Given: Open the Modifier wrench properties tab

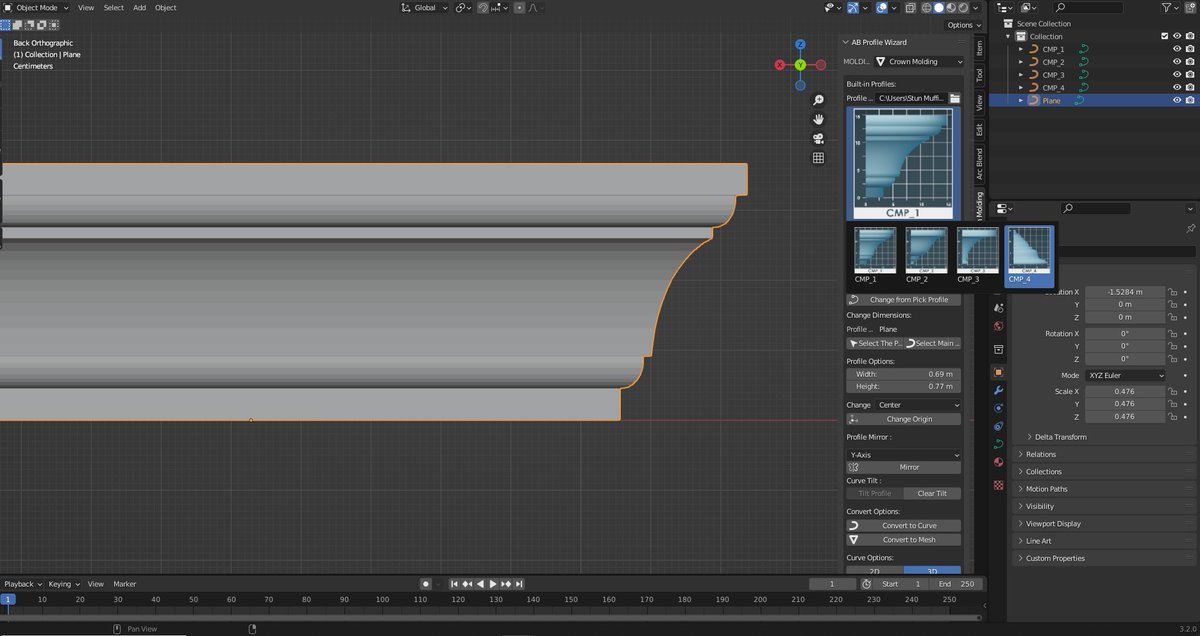Looking at the screenshot, I should click(x=998, y=390).
